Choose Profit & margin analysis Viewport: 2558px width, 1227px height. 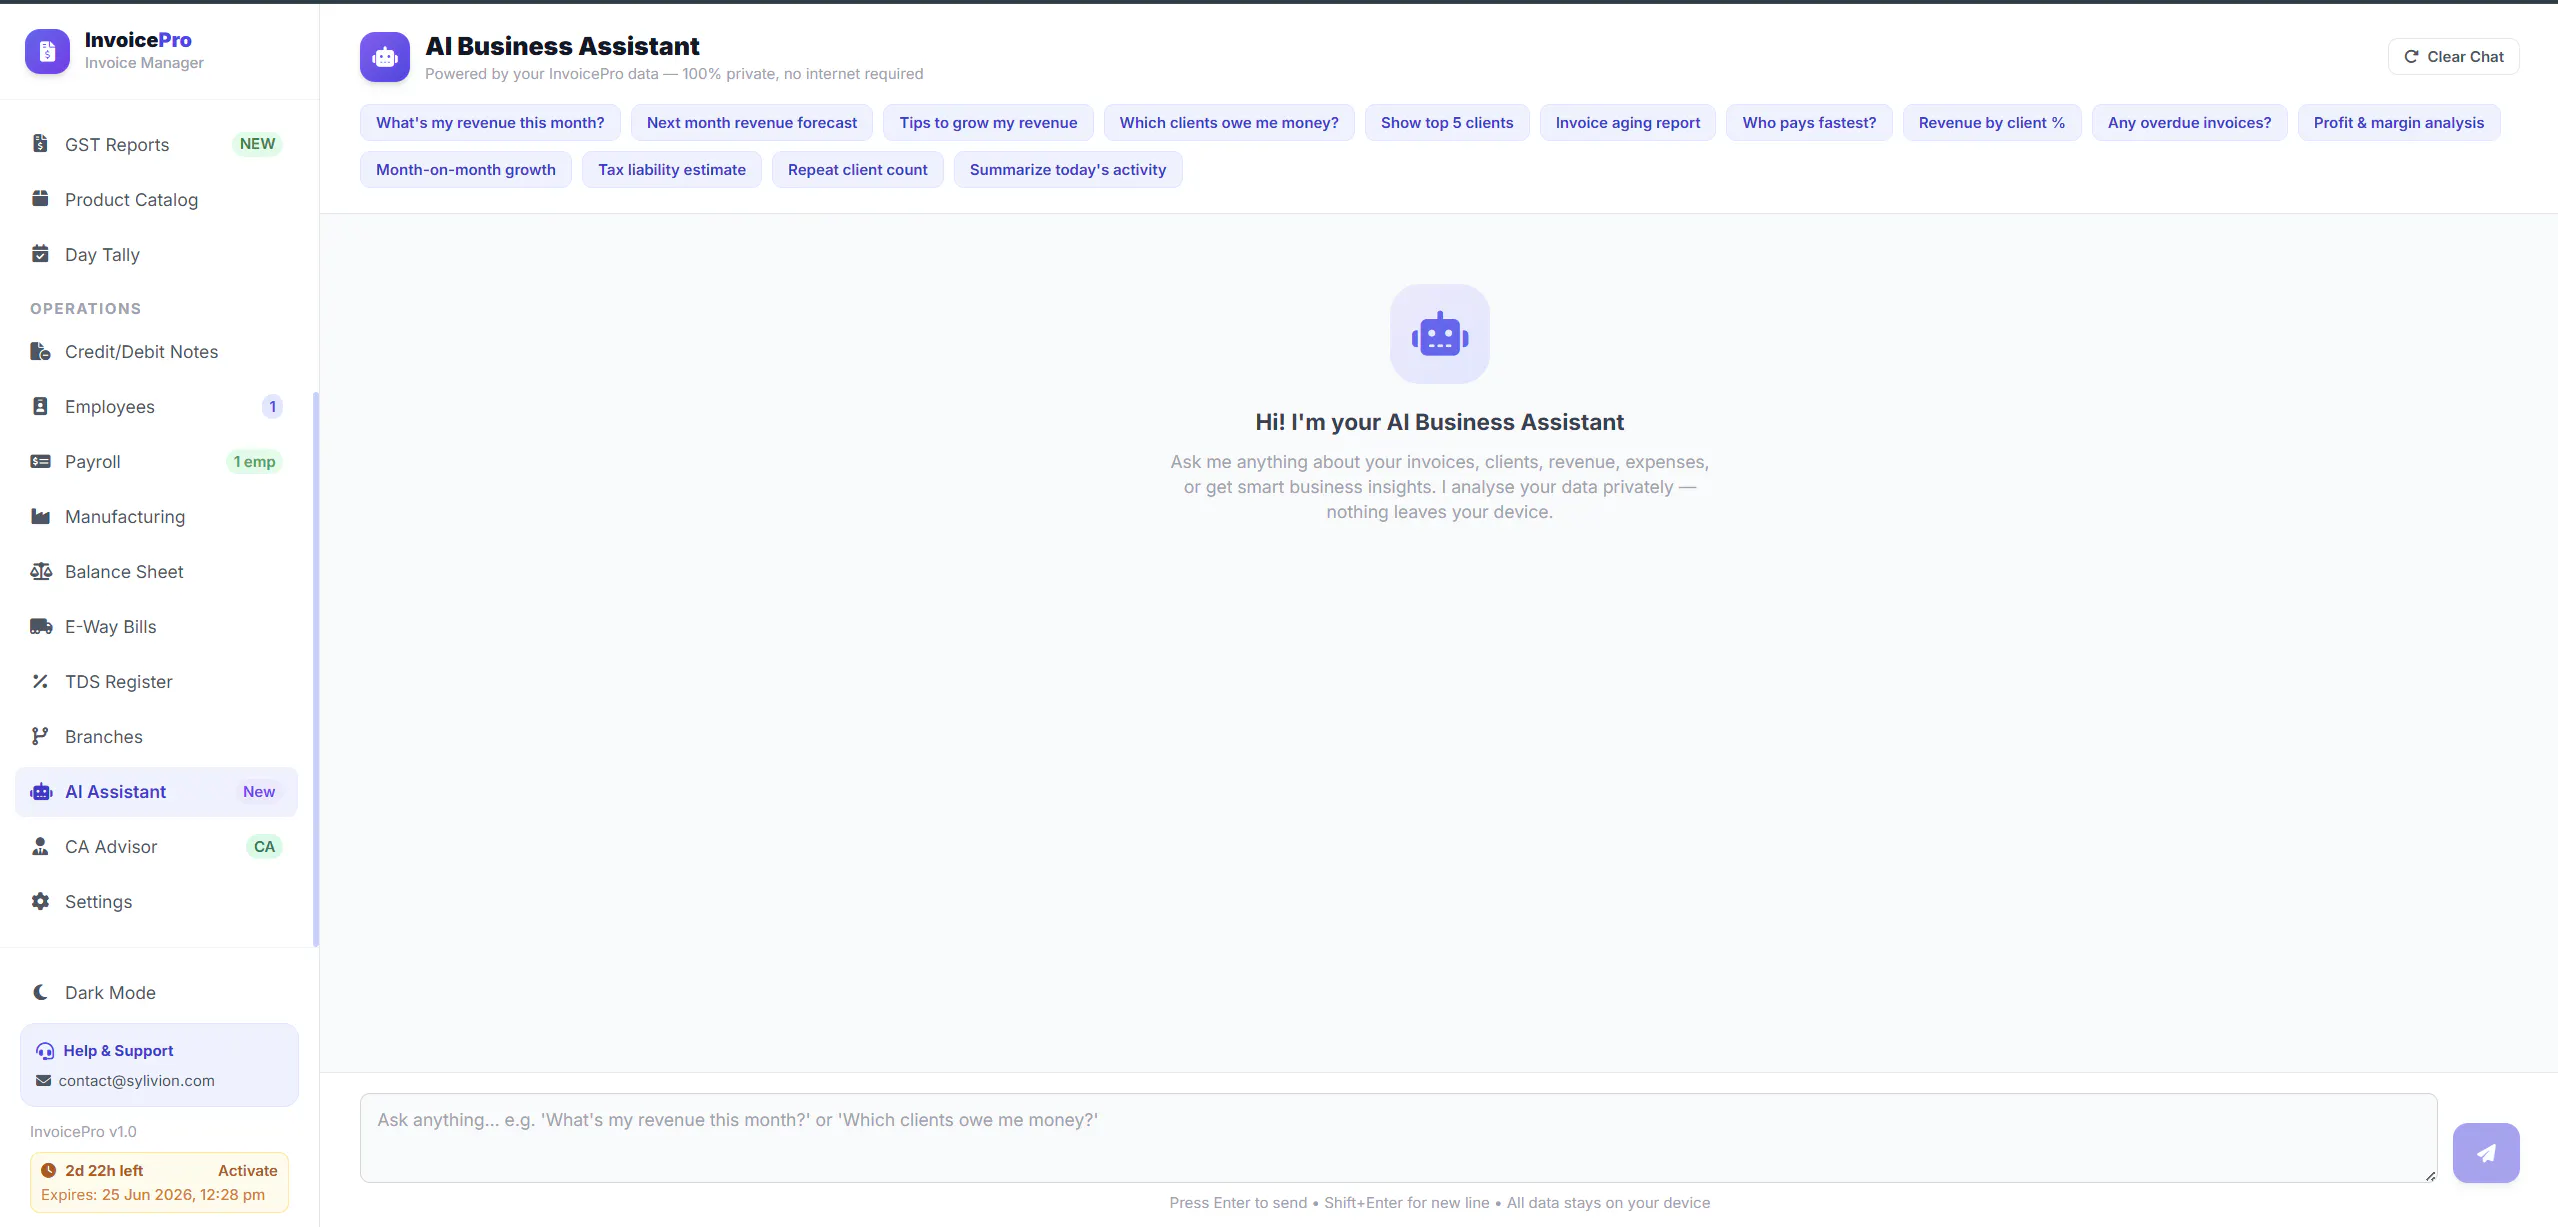2399,122
